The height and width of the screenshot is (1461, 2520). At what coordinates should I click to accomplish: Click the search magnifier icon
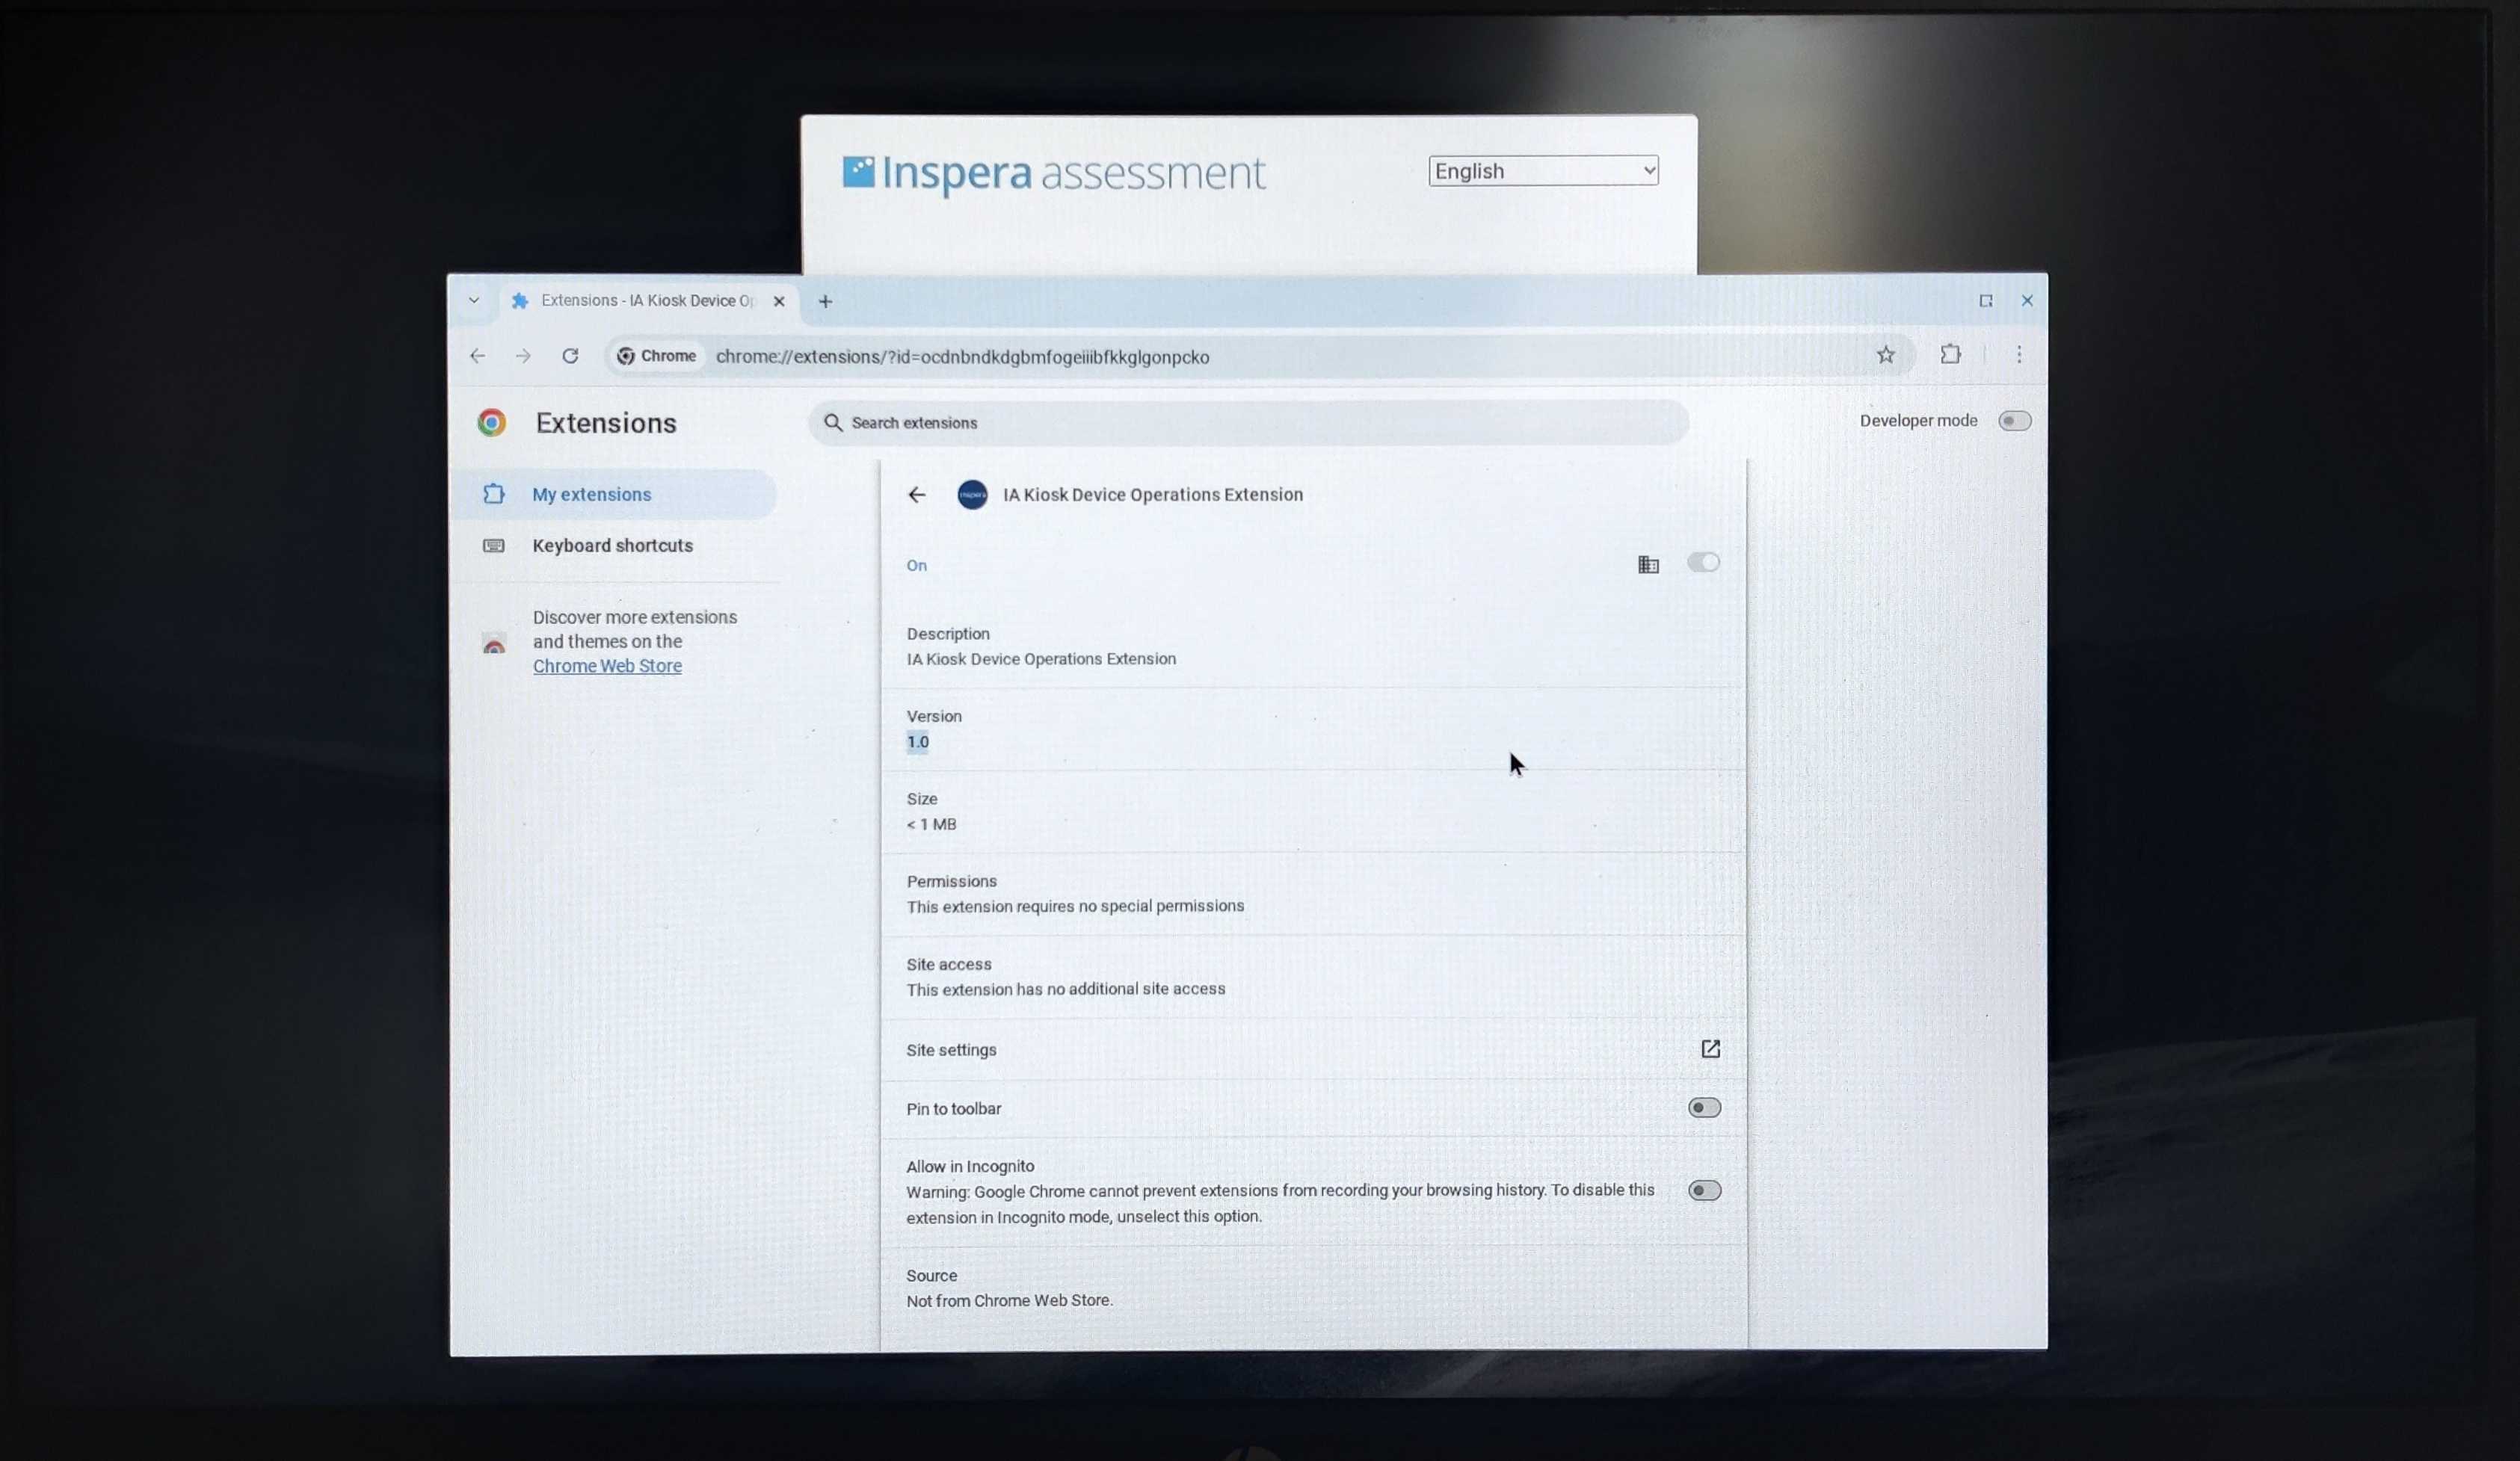(x=833, y=423)
